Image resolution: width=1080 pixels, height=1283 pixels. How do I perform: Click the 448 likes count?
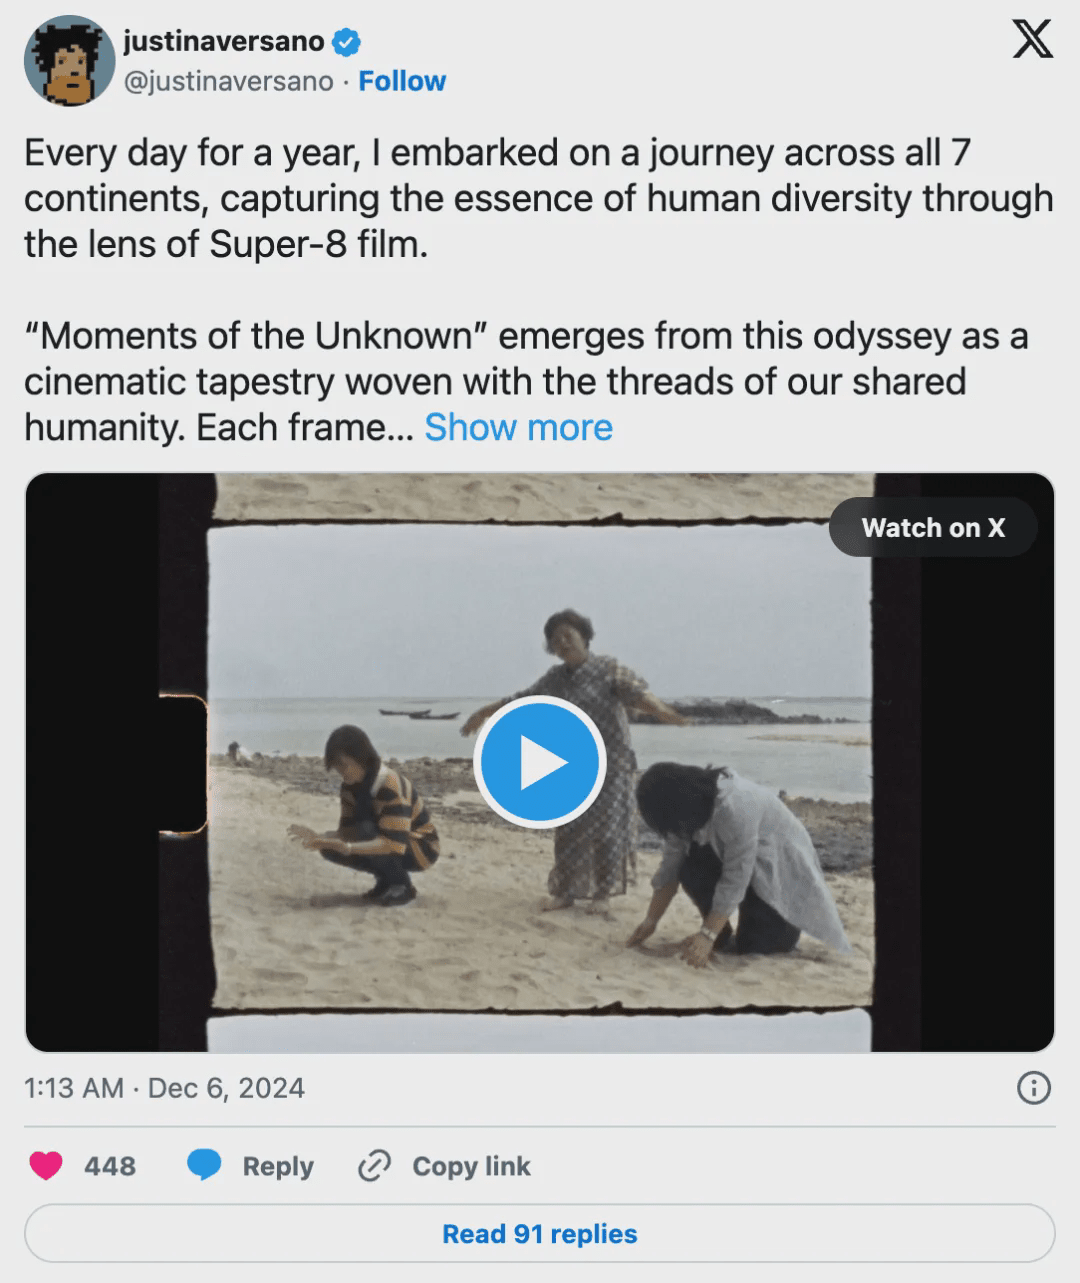(x=110, y=1166)
